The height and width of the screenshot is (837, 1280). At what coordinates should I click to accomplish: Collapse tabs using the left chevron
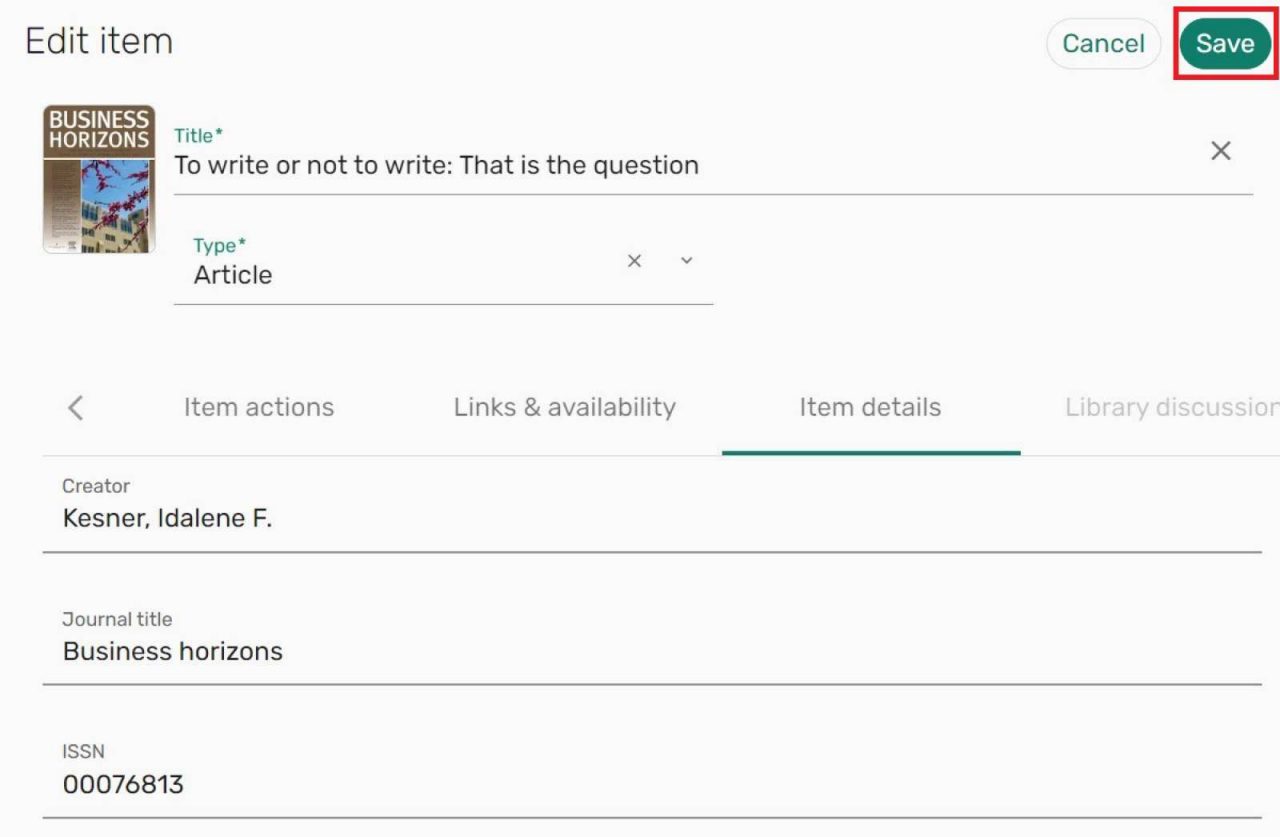click(76, 407)
